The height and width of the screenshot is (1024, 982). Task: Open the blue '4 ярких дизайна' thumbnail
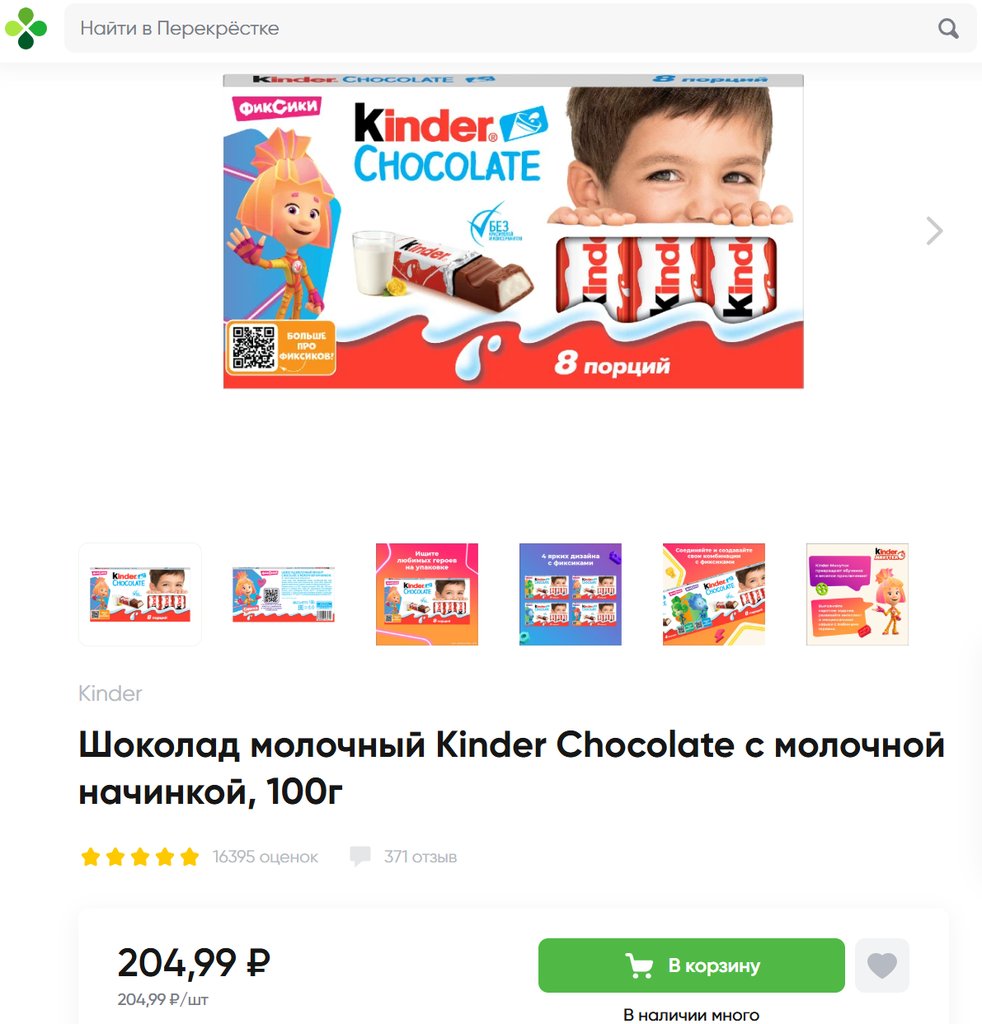pos(570,594)
